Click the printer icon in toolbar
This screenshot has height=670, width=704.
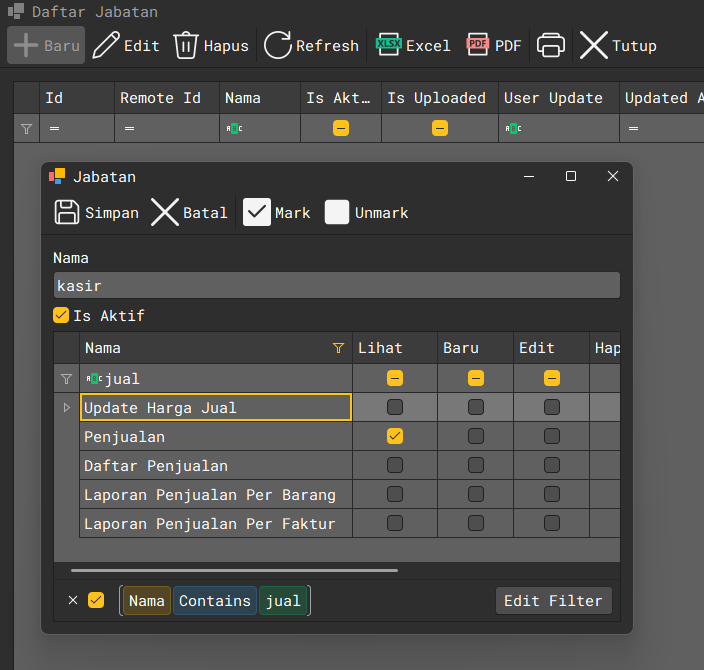tap(551, 46)
